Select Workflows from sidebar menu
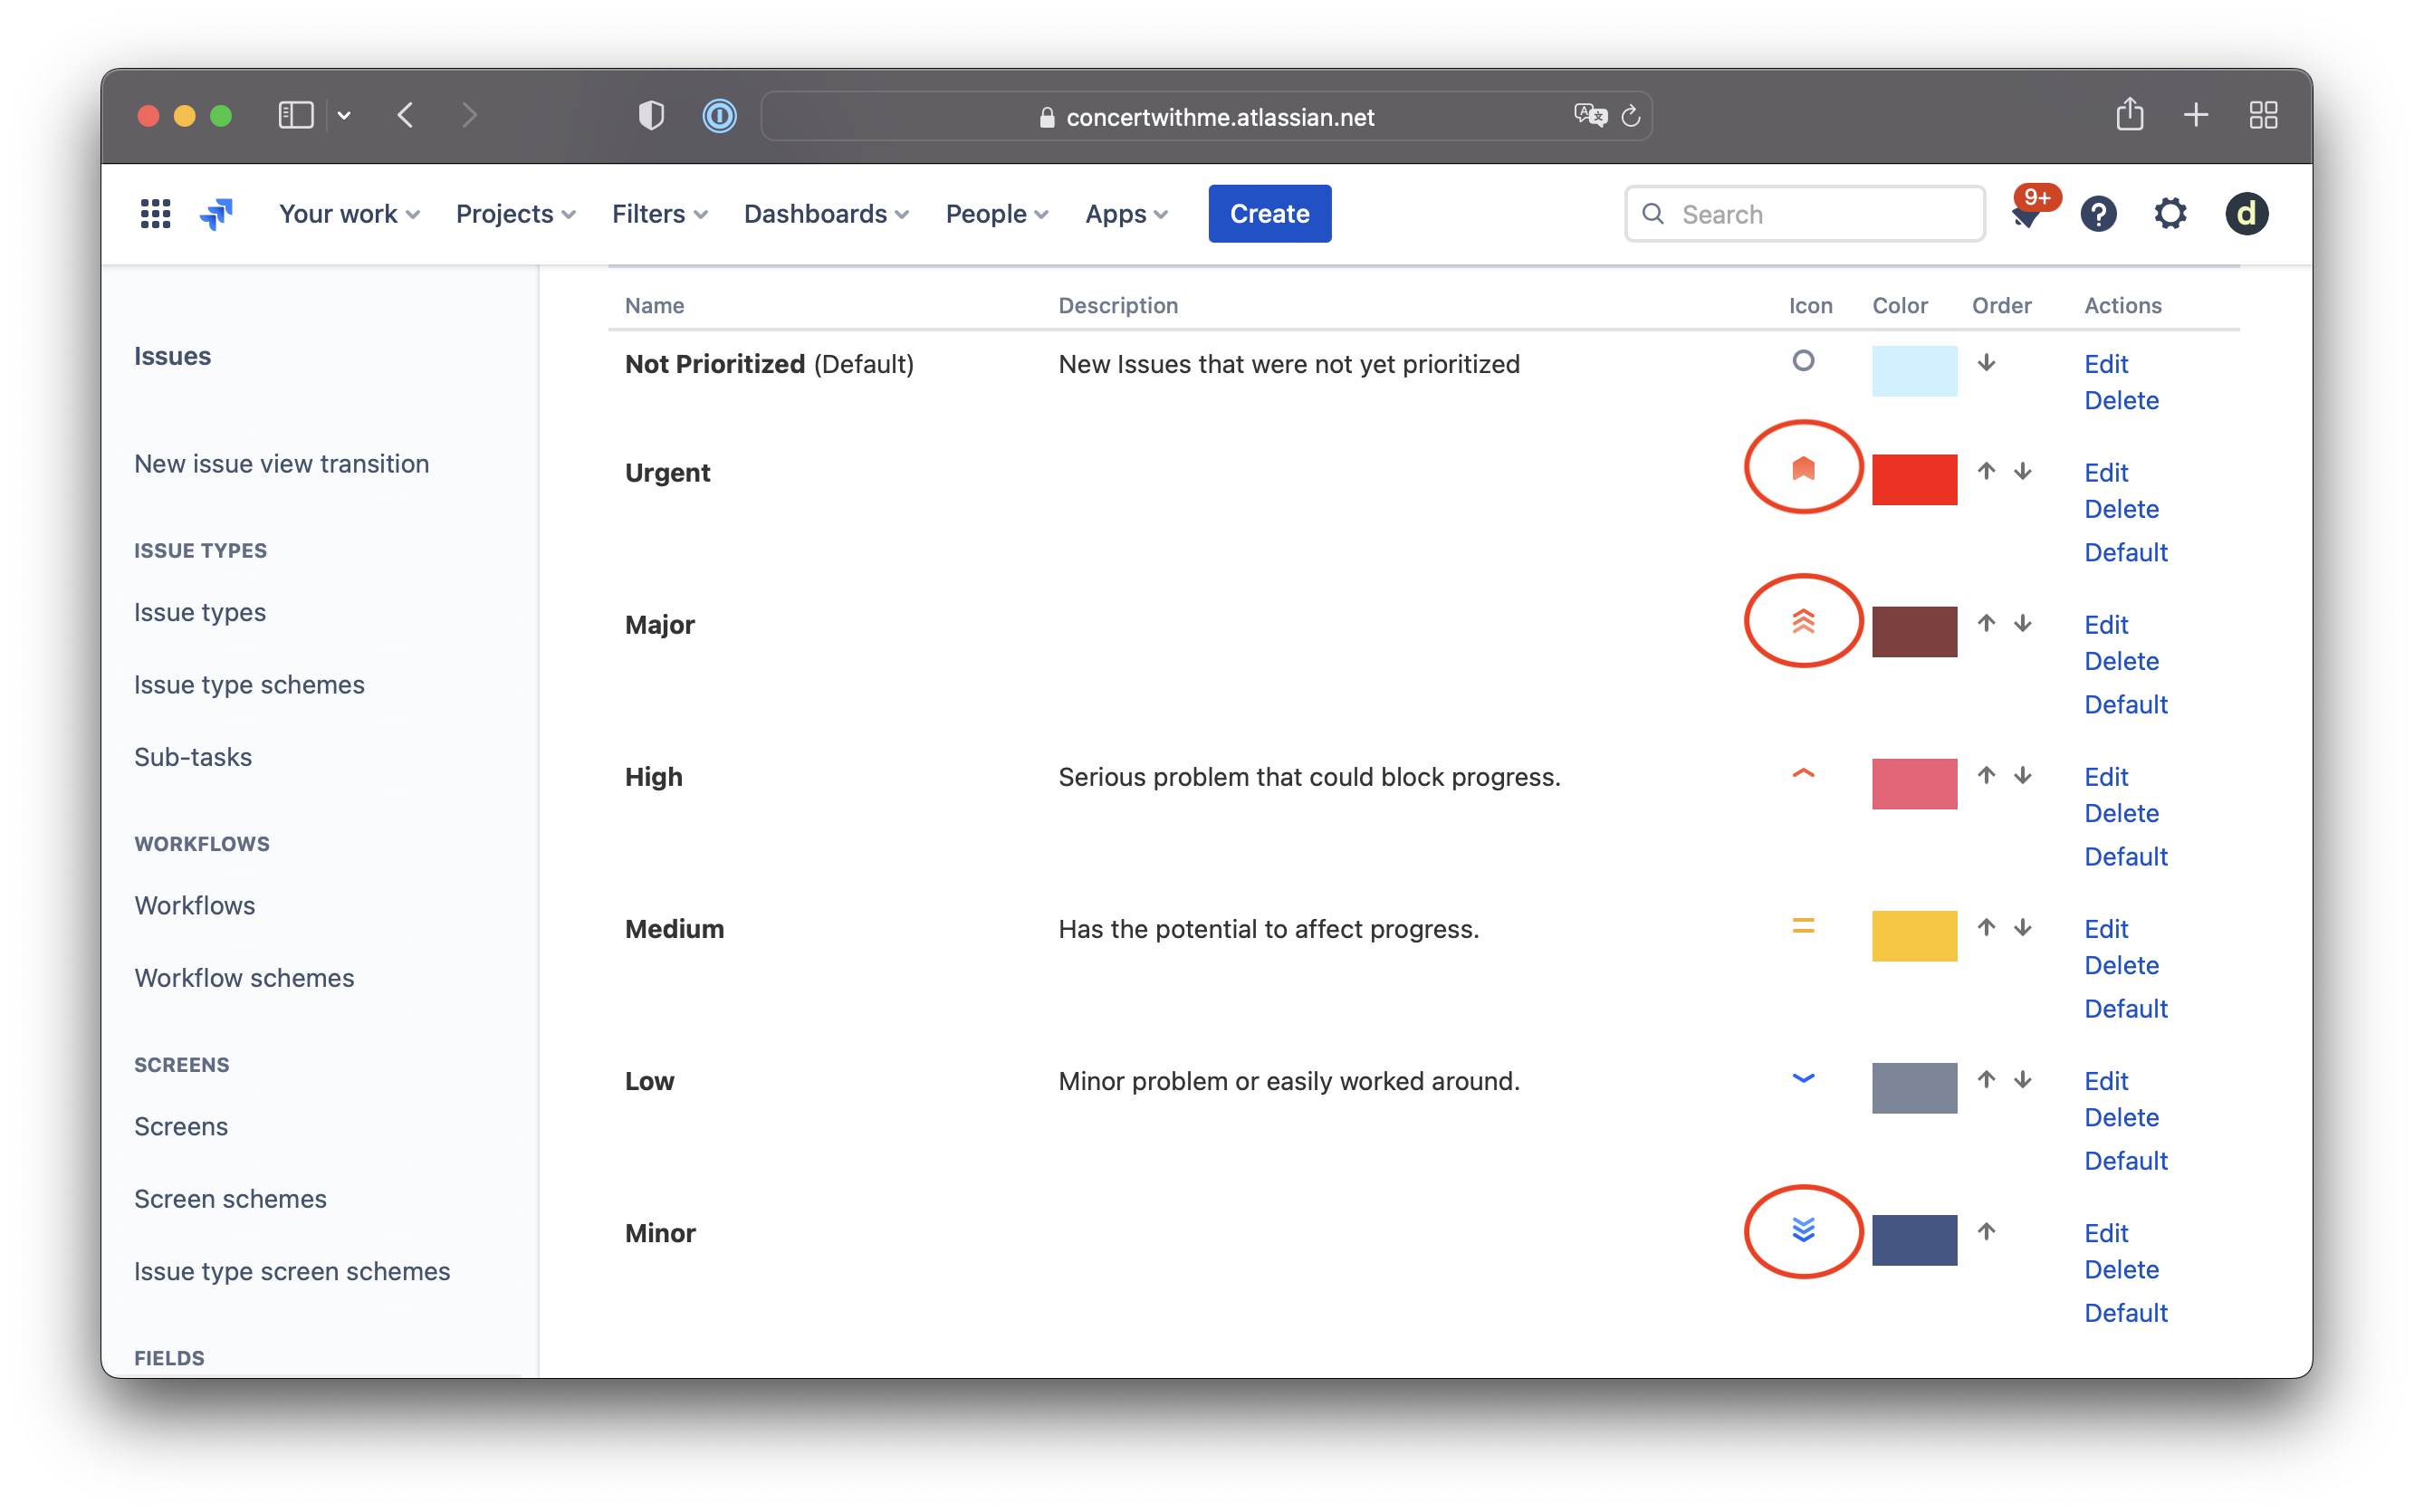The width and height of the screenshot is (2414, 1512). tap(195, 904)
